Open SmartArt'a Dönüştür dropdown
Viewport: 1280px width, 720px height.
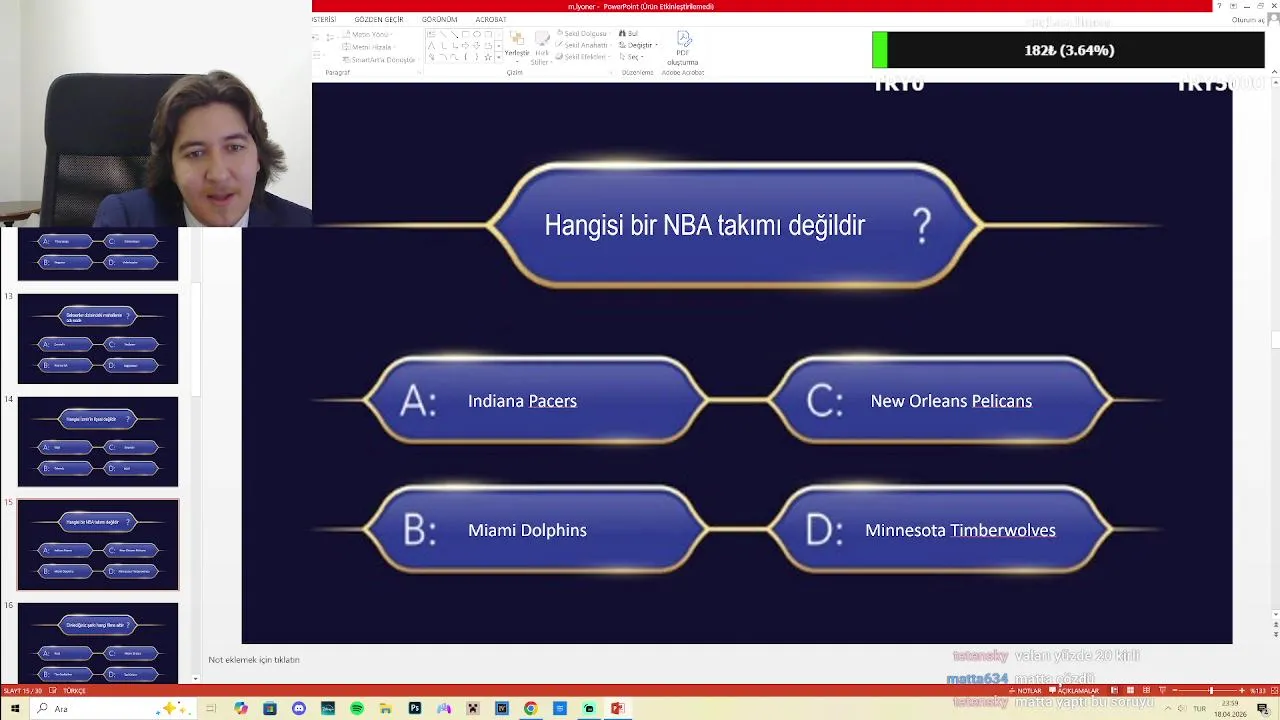[x=380, y=60]
